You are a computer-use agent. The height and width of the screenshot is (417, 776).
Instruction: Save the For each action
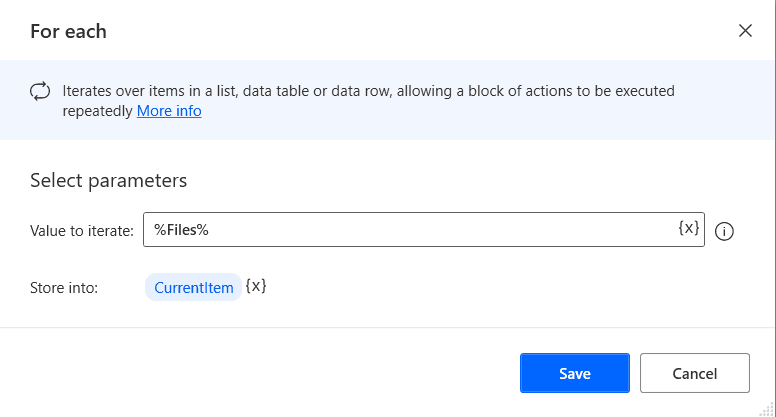click(x=574, y=373)
